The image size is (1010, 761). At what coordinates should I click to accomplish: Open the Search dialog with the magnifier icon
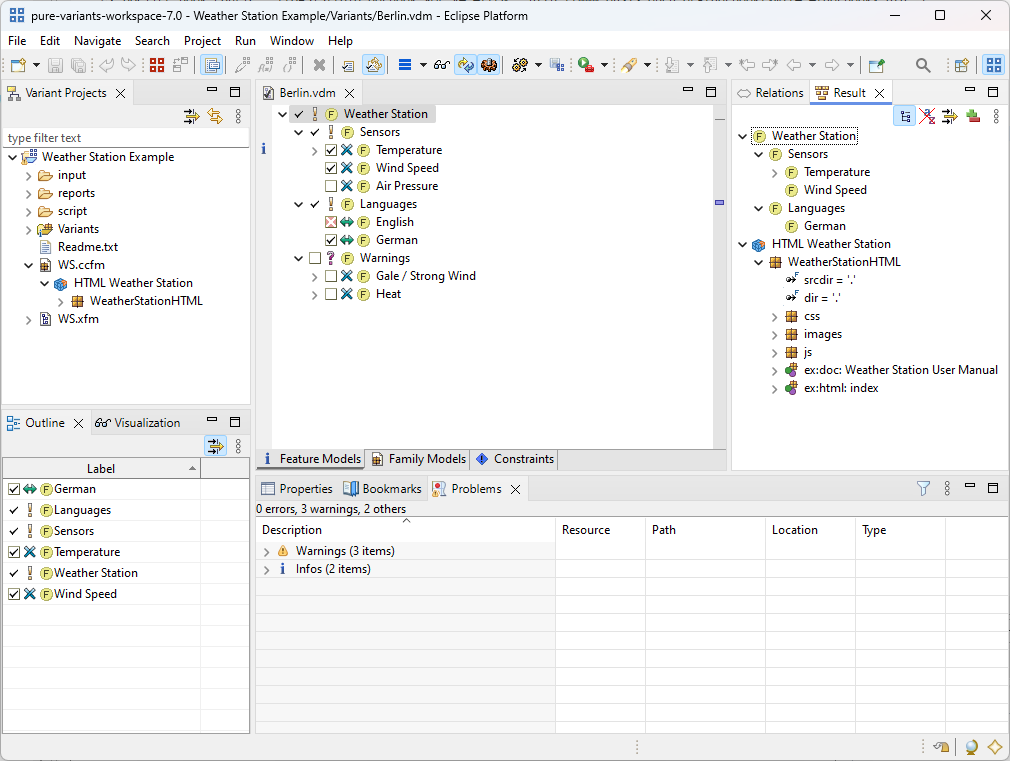(x=923, y=65)
